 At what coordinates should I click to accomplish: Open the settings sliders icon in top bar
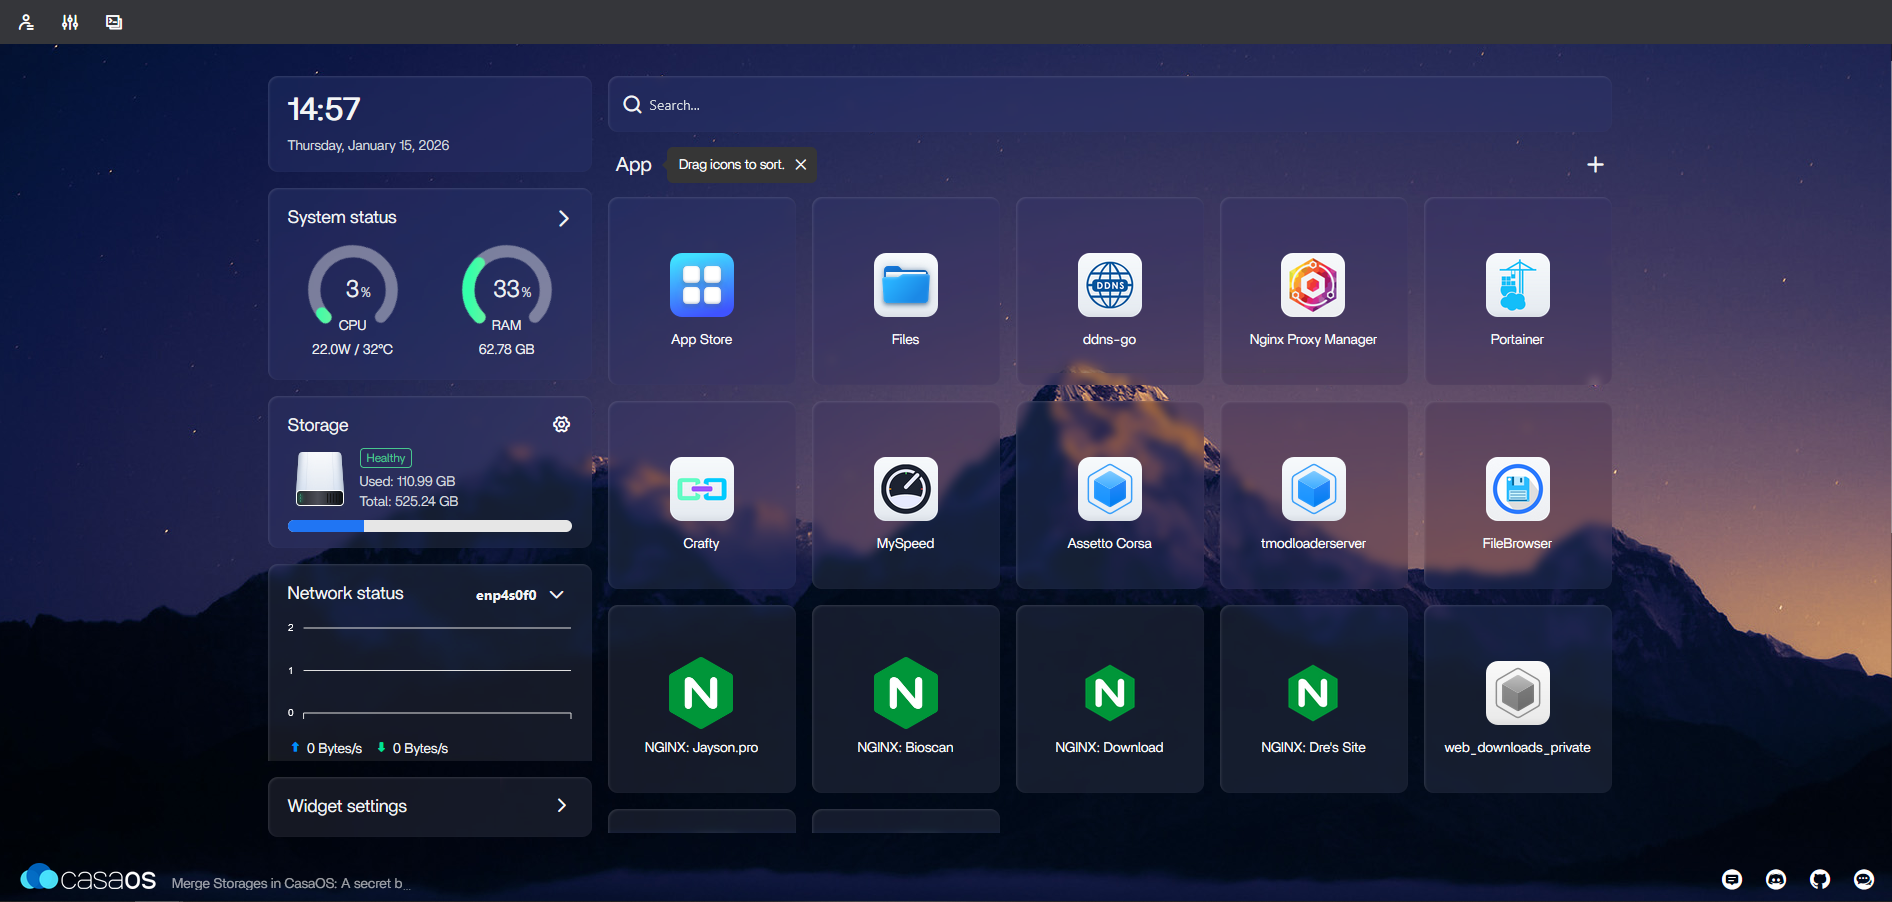click(70, 22)
